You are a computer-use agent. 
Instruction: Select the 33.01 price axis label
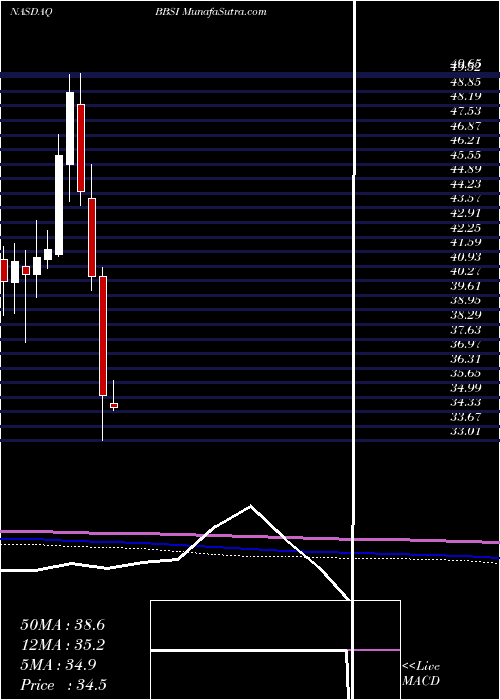(465, 431)
